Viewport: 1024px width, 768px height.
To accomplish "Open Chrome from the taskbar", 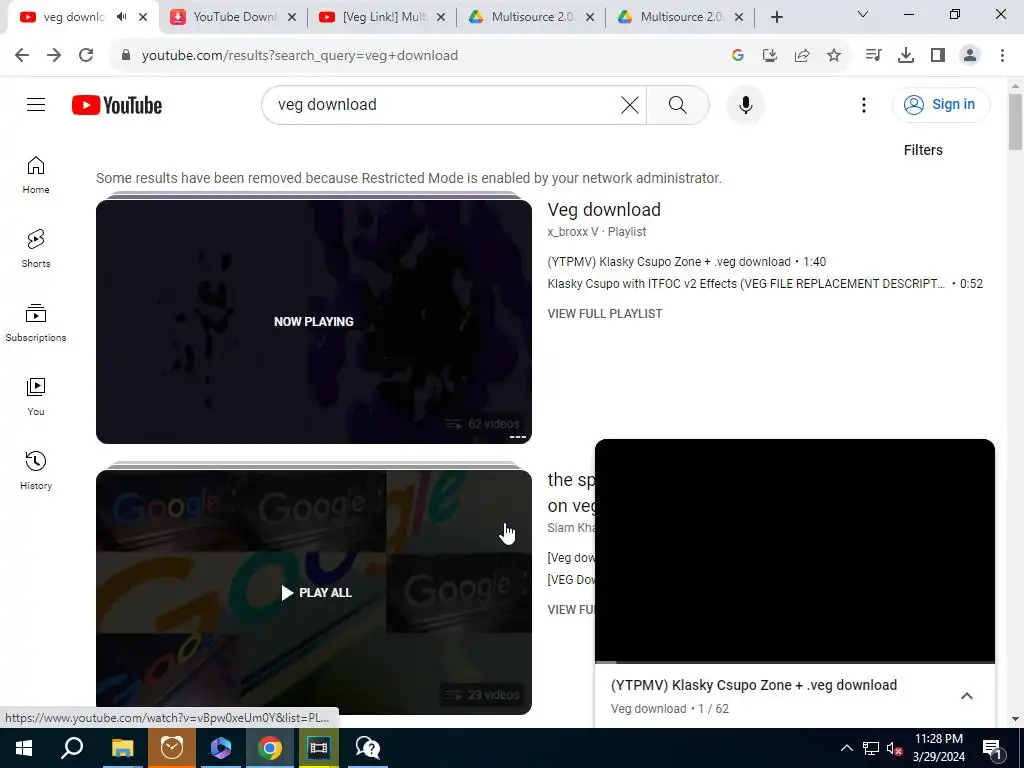I will point(270,748).
